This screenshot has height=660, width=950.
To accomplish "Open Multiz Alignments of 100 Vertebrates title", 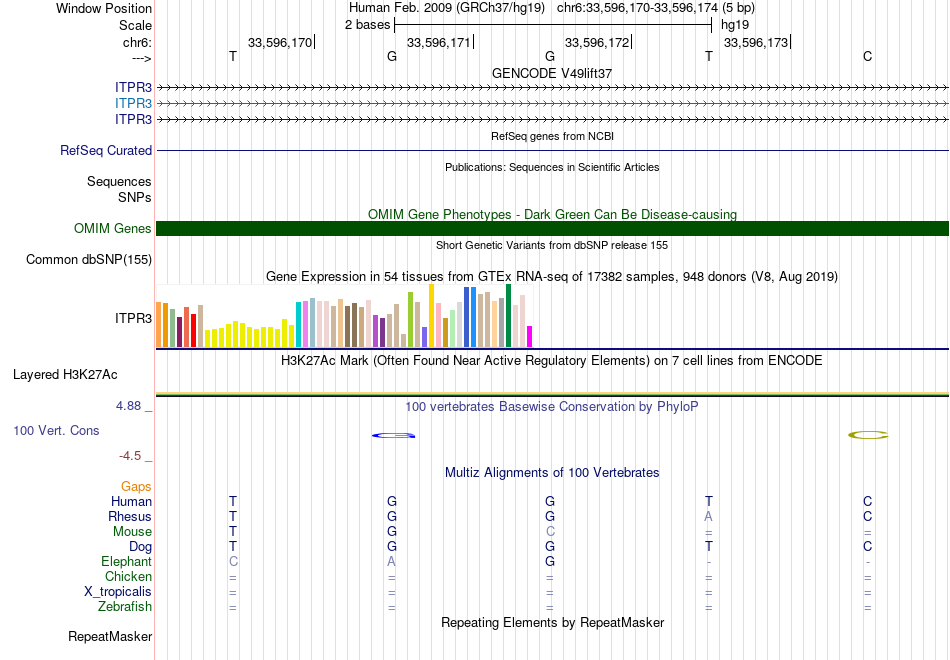I will tap(552, 473).
